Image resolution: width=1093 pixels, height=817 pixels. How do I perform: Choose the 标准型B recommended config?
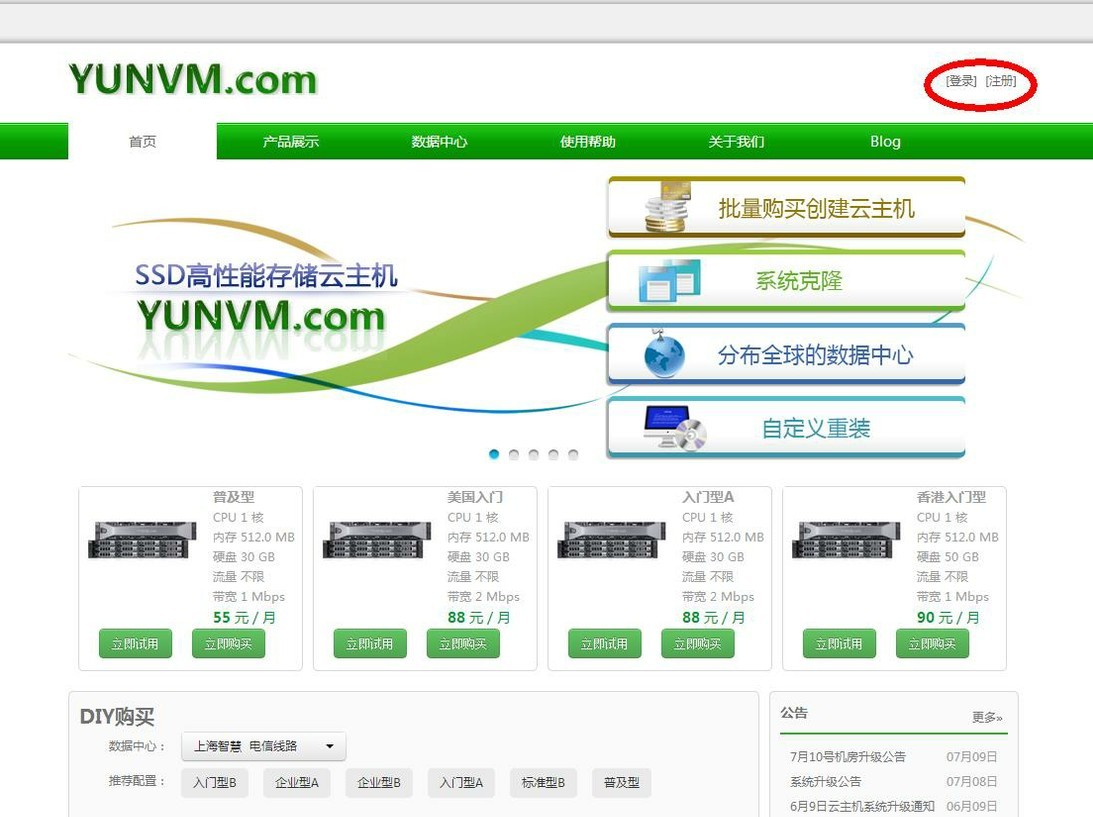544,782
